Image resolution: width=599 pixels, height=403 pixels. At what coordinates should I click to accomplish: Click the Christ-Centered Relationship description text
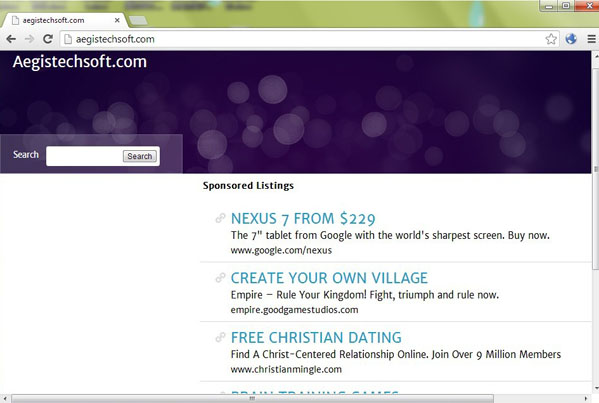pos(396,354)
